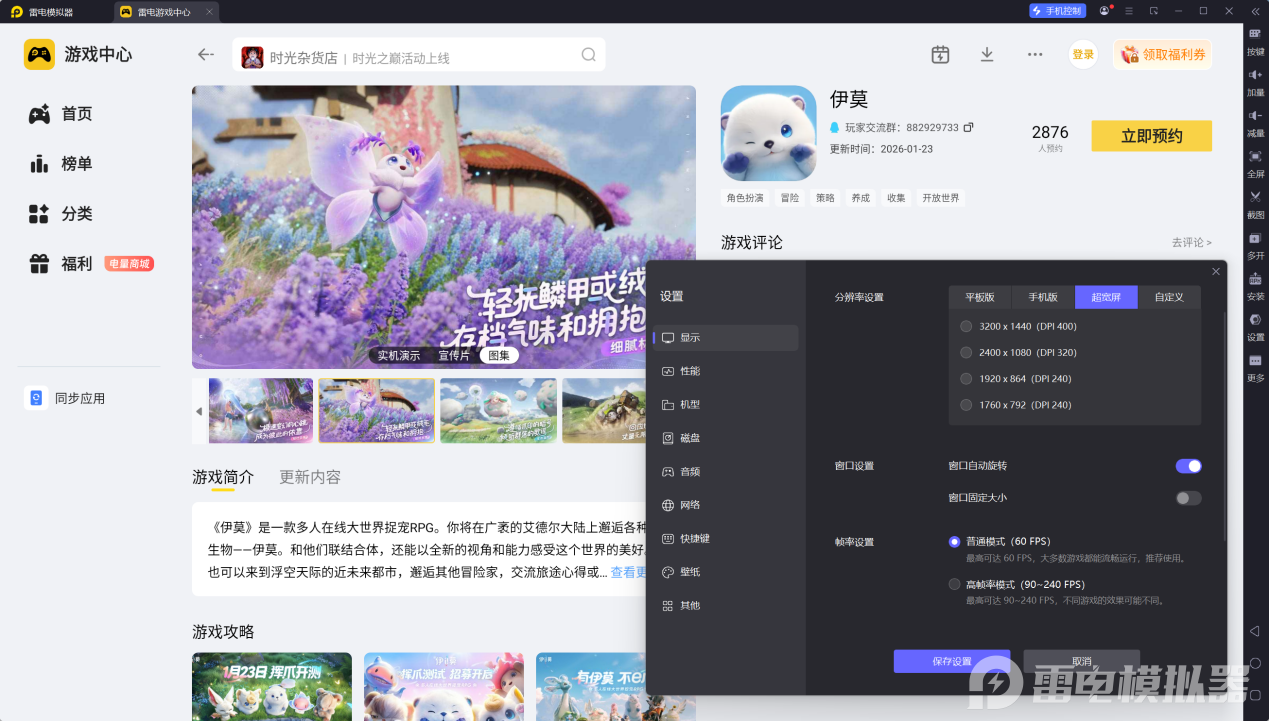The width and height of the screenshot is (1269, 721).
Task: Open the download manager arrow icon
Action: coord(987,55)
